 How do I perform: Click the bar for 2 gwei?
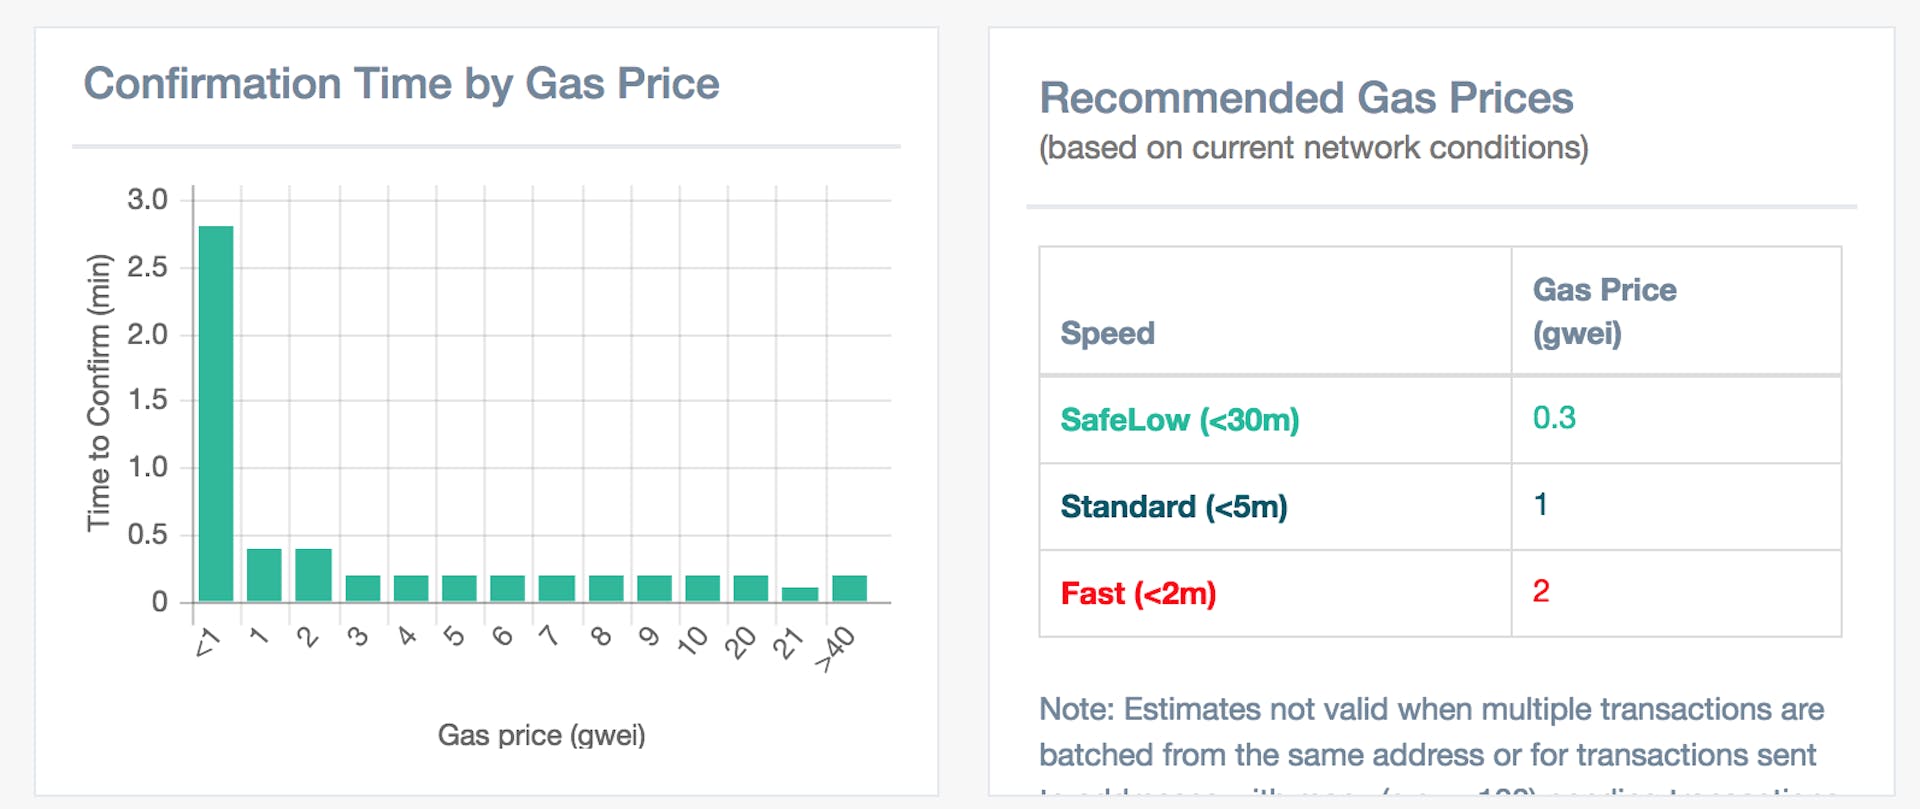pos(313,575)
